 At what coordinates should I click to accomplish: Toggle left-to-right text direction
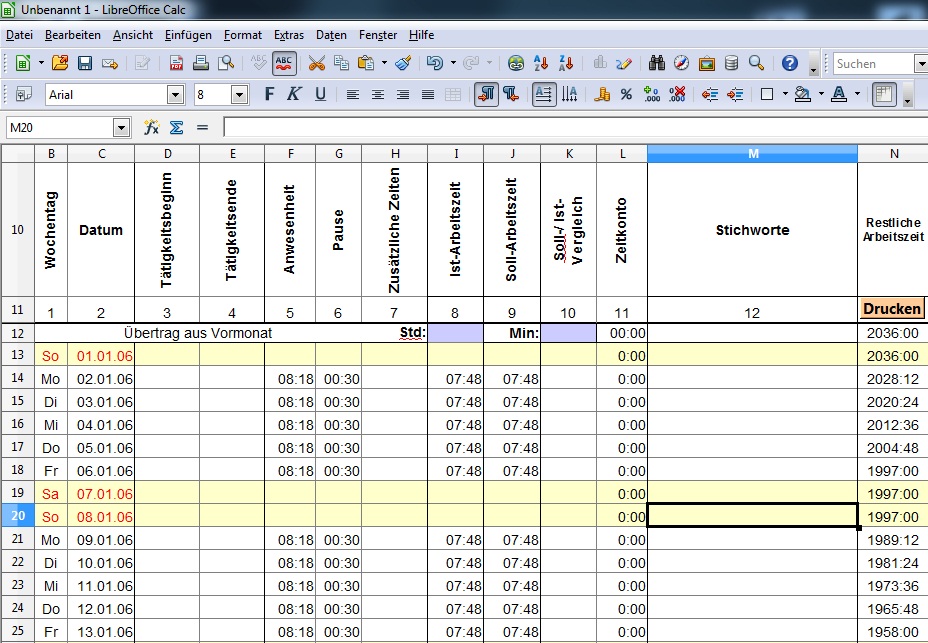pos(486,94)
